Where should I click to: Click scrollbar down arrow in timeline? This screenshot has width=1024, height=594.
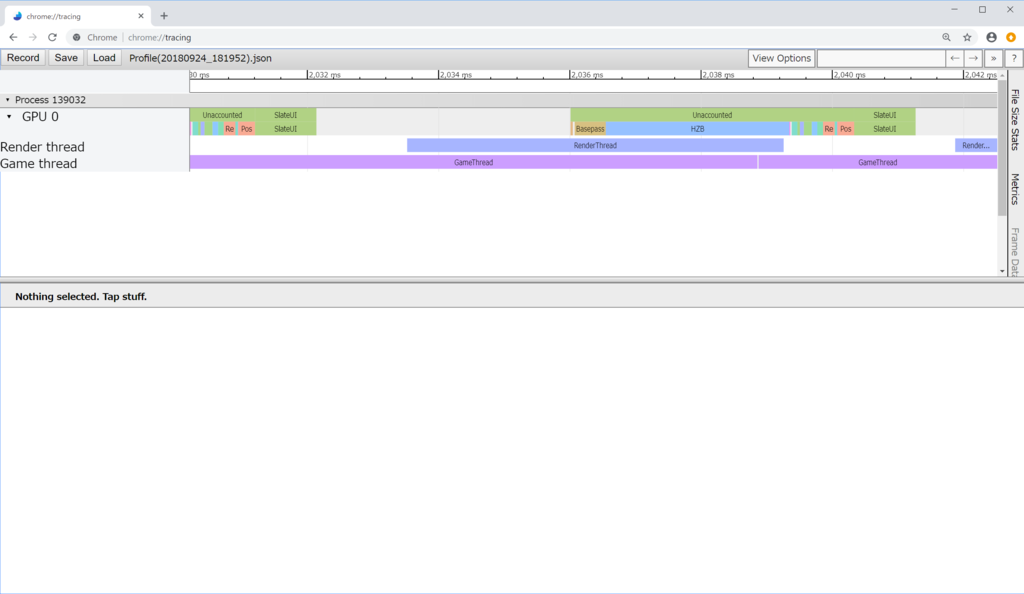click(x=1002, y=271)
